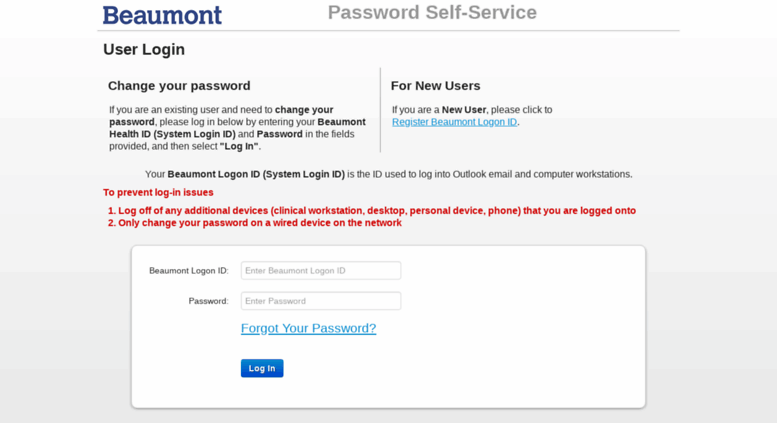Open the Forgot Your Password link
The image size is (777, 423).
[x=308, y=328]
